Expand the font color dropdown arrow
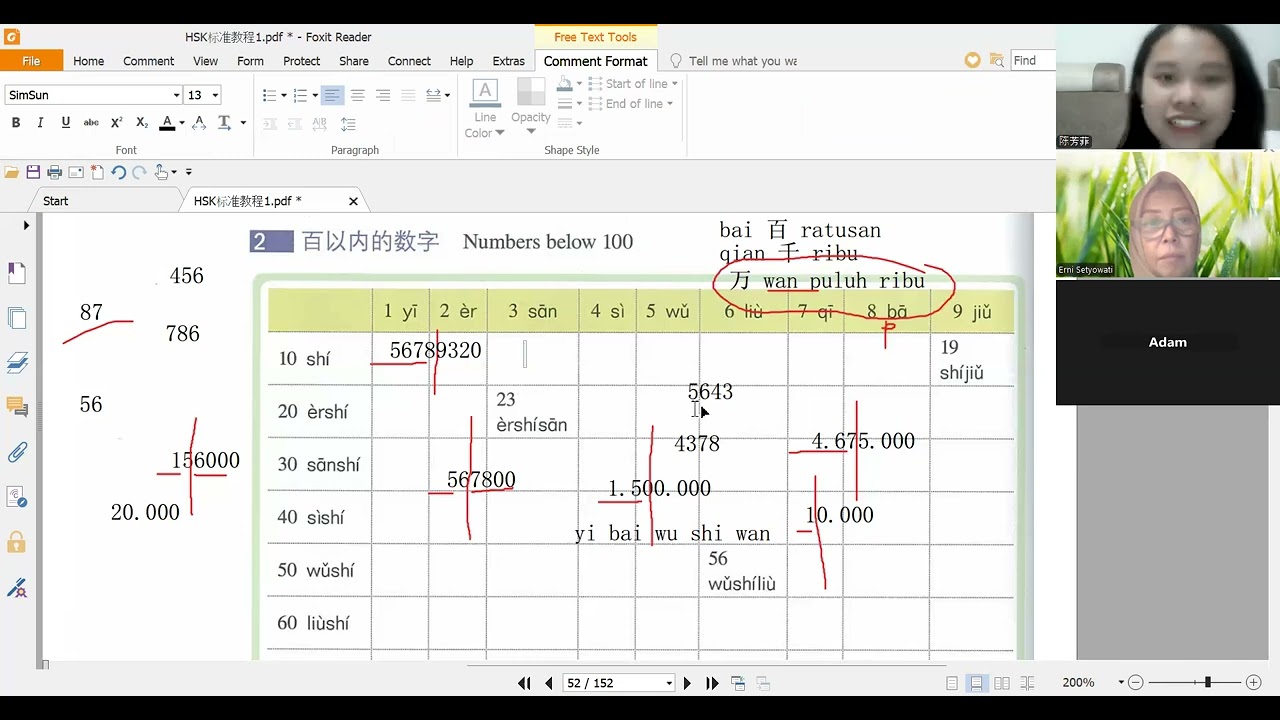 (182, 123)
